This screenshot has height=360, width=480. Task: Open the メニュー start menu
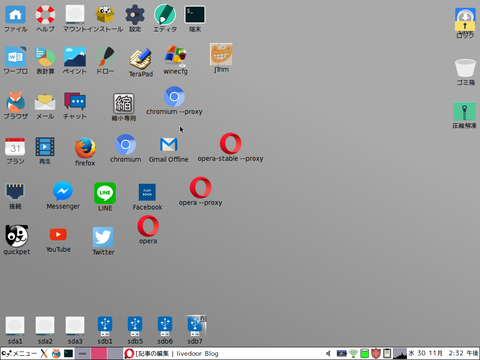[19, 353]
